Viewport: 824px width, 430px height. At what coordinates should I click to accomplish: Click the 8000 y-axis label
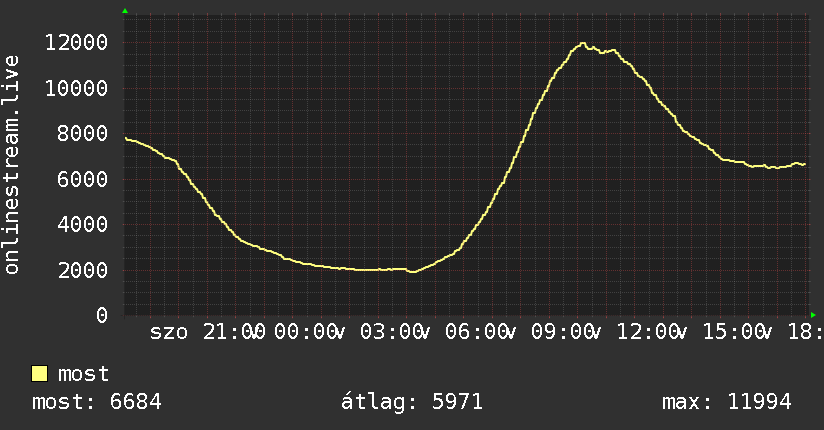(x=83, y=134)
